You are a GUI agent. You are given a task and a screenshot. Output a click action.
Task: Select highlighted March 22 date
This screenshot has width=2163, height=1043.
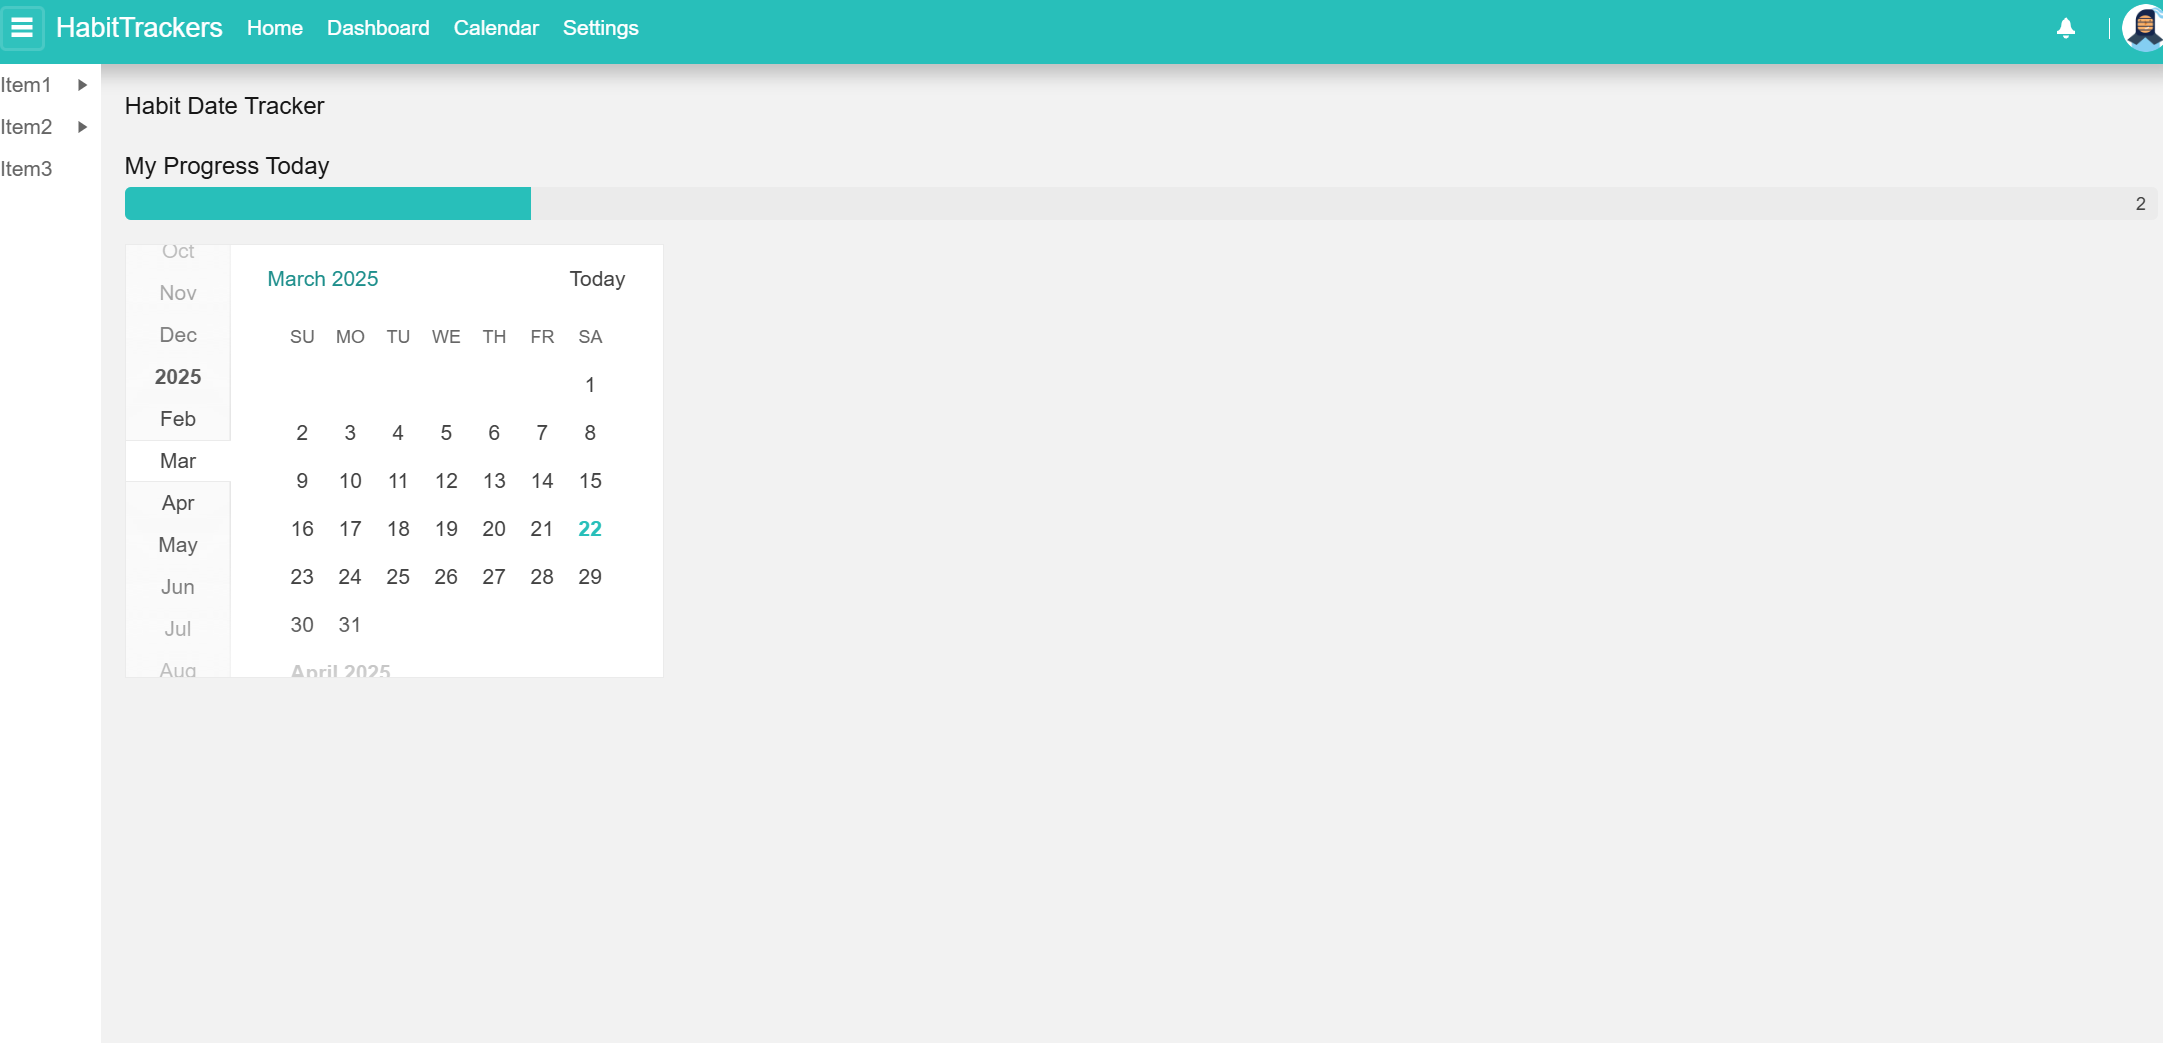[x=590, y=529]
